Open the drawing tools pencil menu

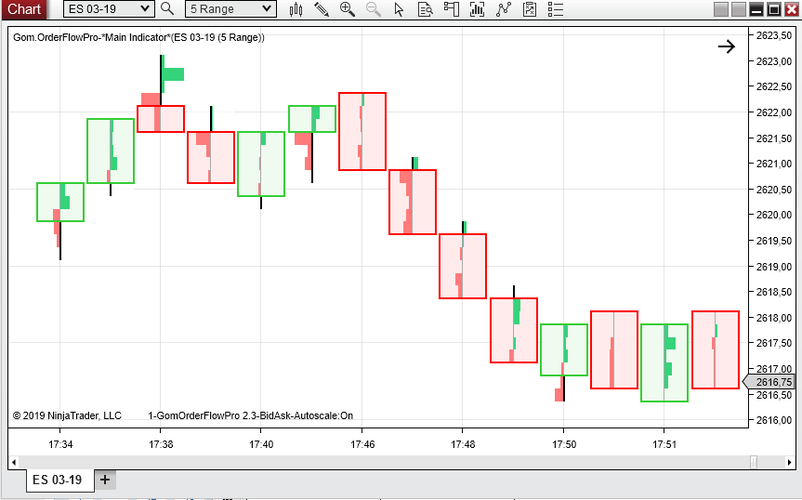321,9
